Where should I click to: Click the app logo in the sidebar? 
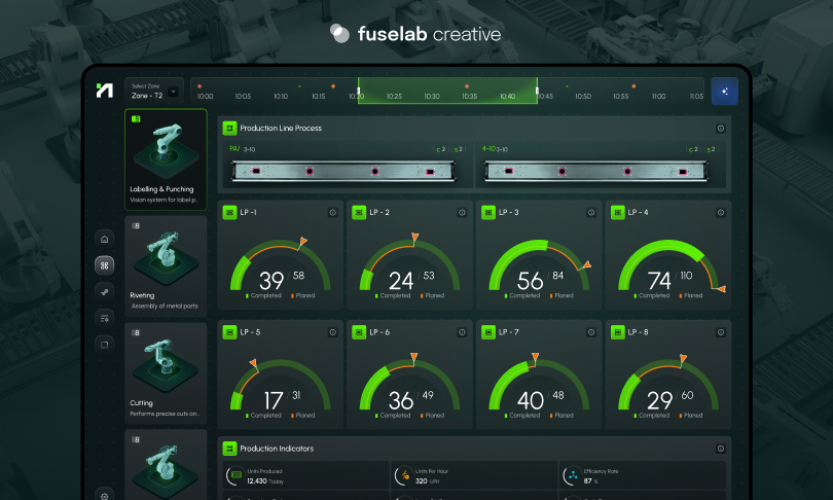pyautogui.click(x=104, y=90)
